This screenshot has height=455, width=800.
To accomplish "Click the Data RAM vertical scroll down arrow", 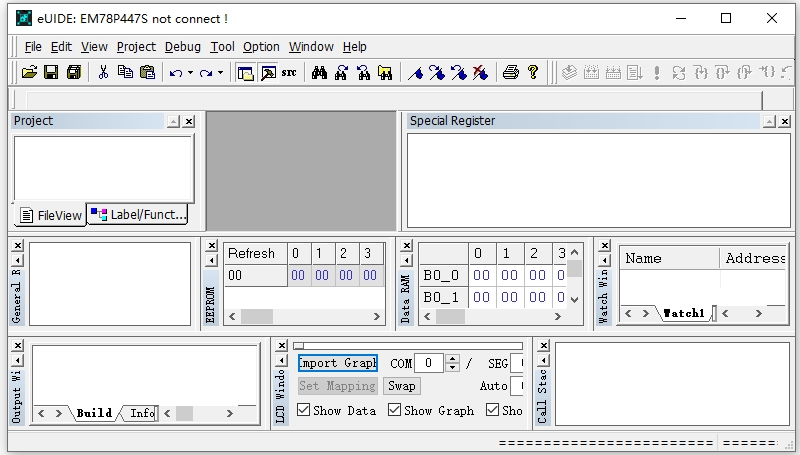I will (x=574, y=299).
